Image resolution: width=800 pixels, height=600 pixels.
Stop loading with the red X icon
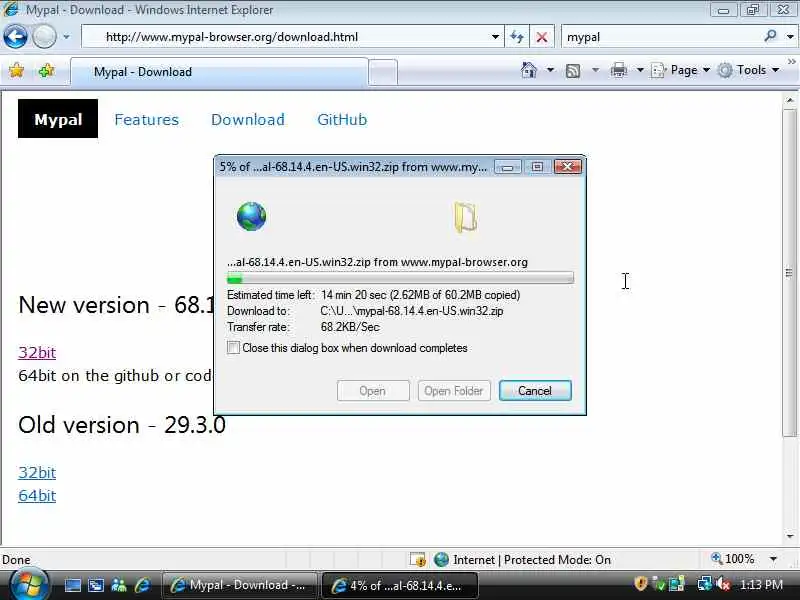[x=542, y=37]
